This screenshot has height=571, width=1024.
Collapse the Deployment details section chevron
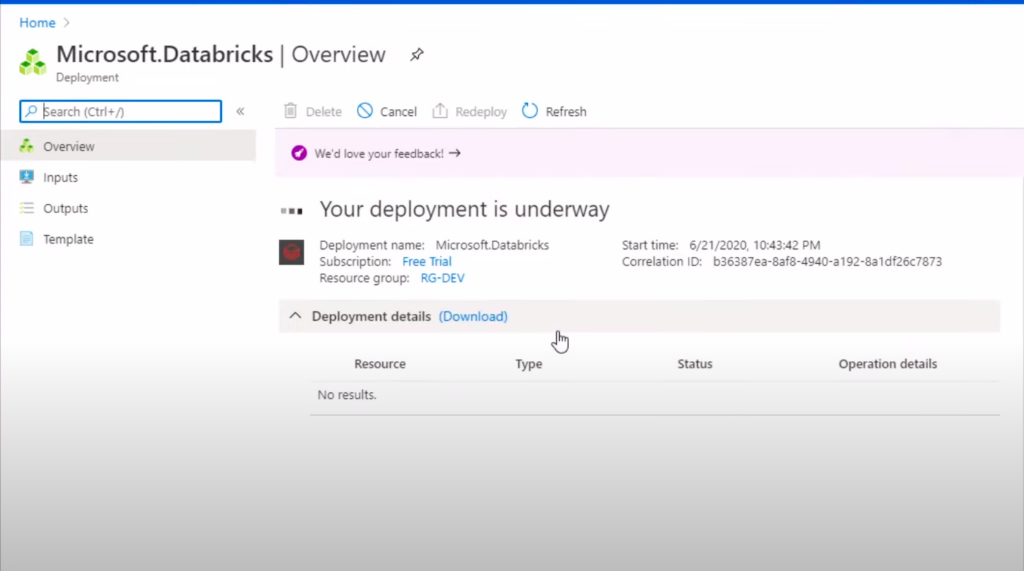click(295, 316)
